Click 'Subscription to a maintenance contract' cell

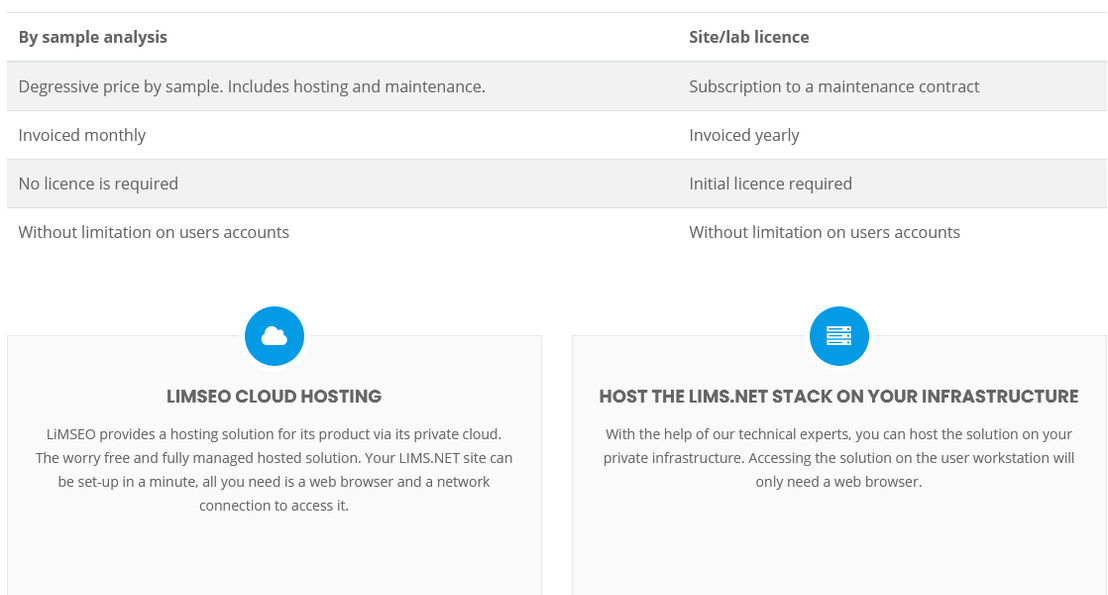coord(892,86)
